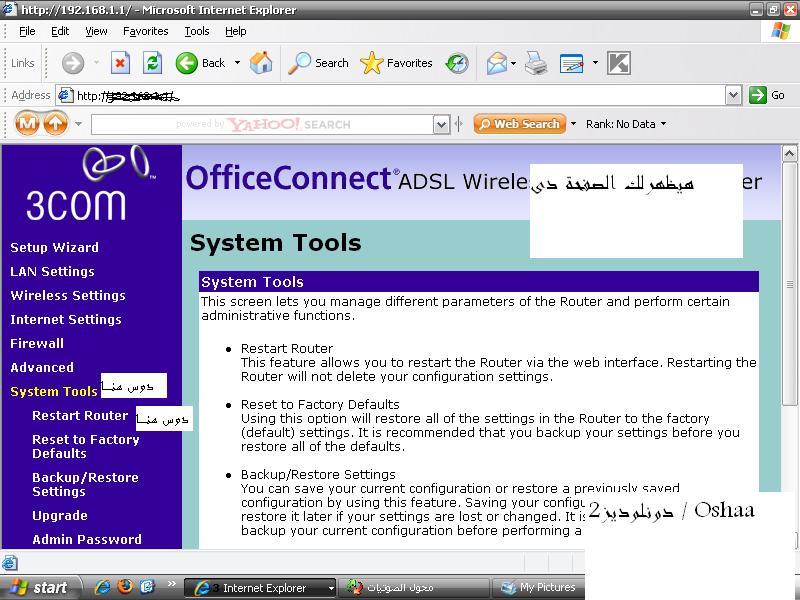Launch Firefox quick launch icon

pos(125,587)
